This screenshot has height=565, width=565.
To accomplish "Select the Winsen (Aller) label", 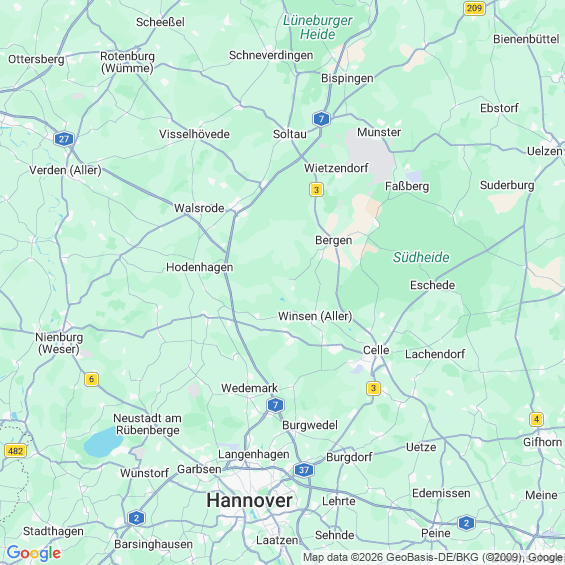I will tap(315, 316).
